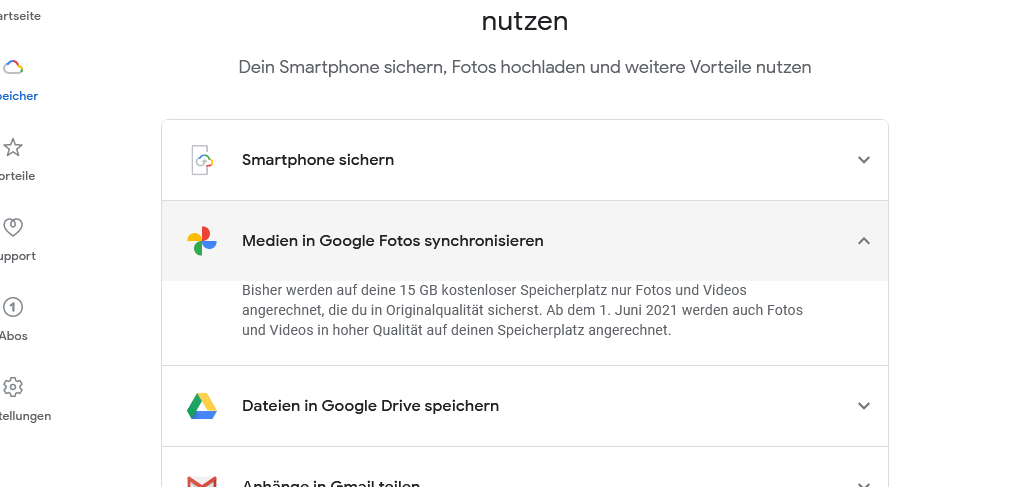Click Dateien in Google Drive speichern heading
1018x487 pixels.
pyautogui.click(x=371, y=406)
